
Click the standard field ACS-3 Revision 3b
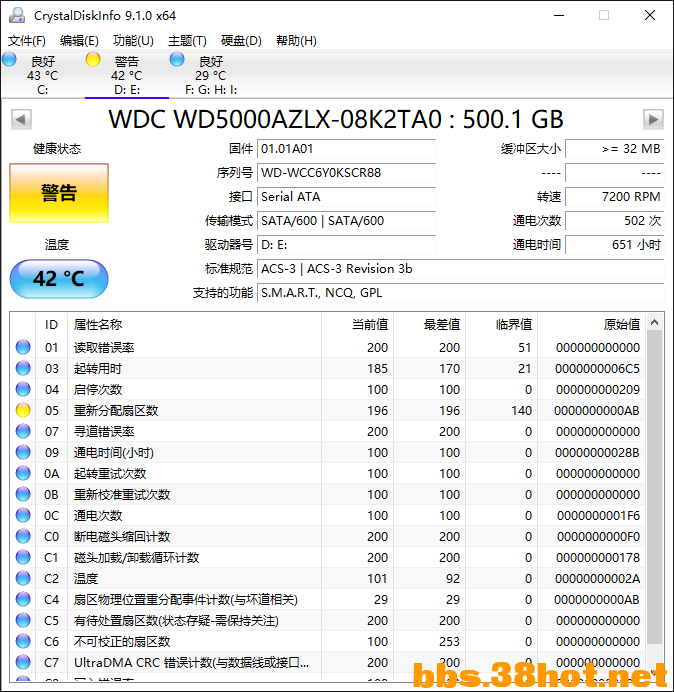tap(460, 269)
